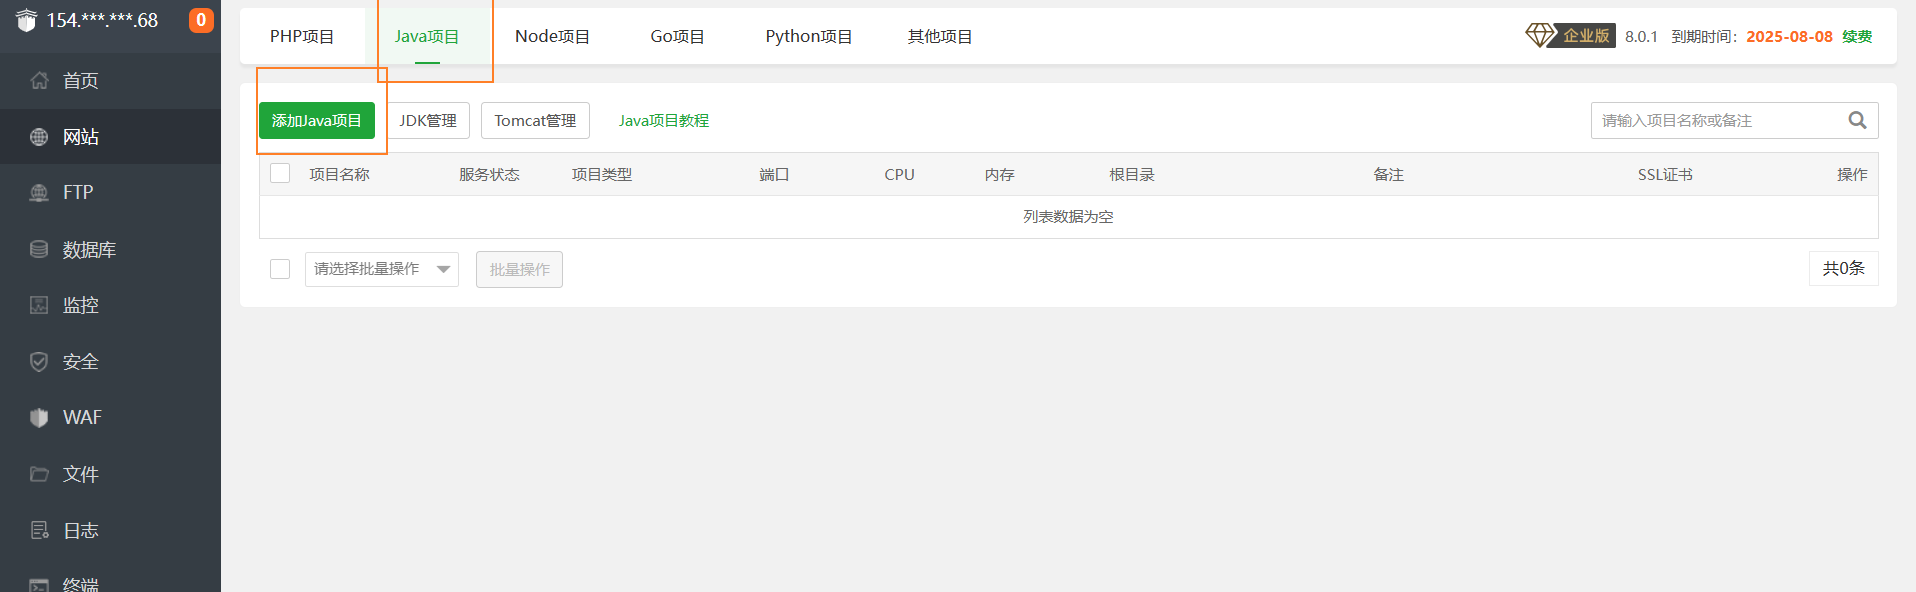Check the checkbox beside batch operation dropdown
The image size is (1916, 592).
(280, 269)
